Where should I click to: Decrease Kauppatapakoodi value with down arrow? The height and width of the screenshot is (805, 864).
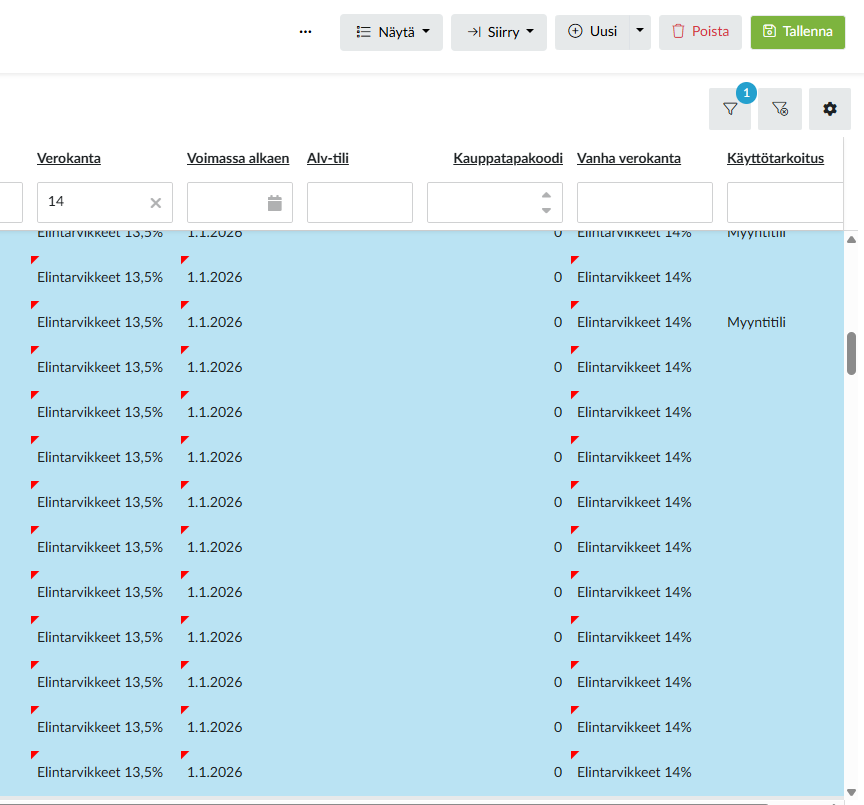[546, 210]
